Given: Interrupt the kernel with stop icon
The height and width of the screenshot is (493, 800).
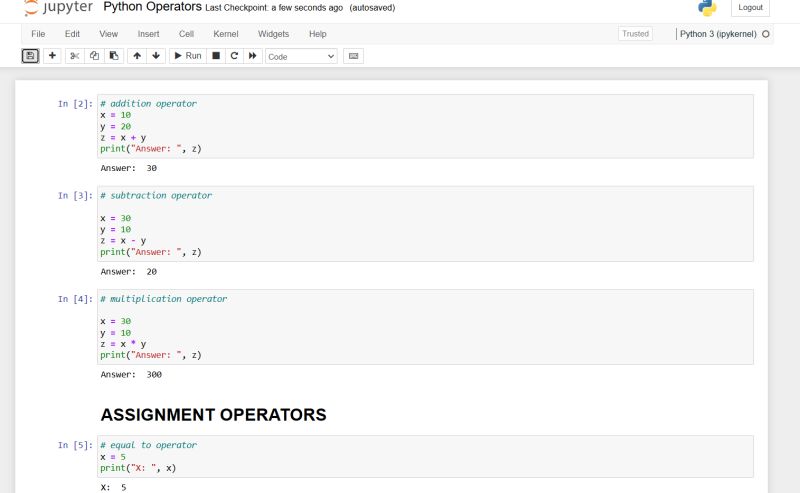Looking at the screenshot, I should pyautogui.click(x=216, y=56).
